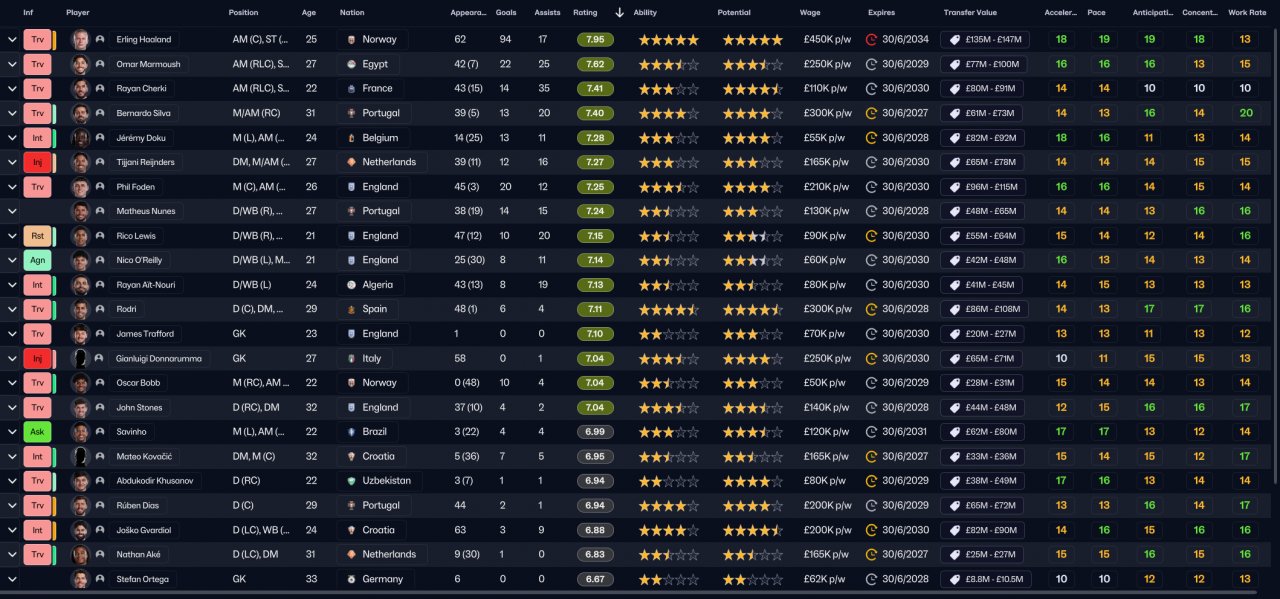Sort by the Age column header

click(309, 13)
